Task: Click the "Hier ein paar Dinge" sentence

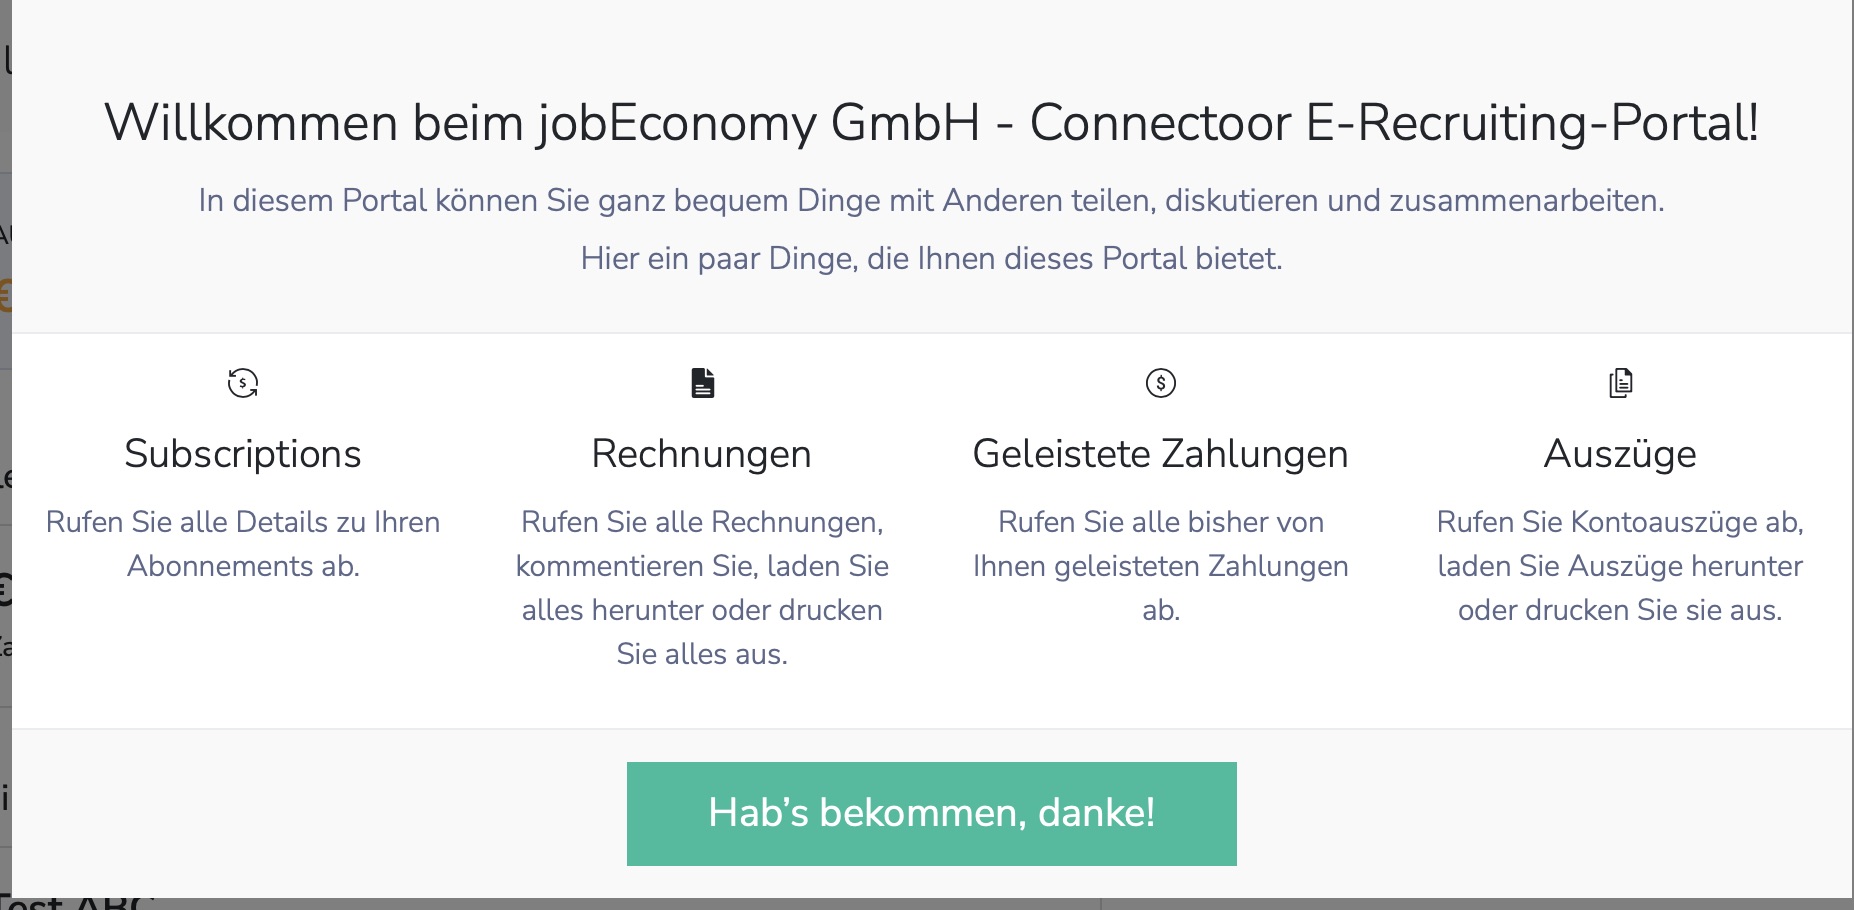Action: pos(932,259)
